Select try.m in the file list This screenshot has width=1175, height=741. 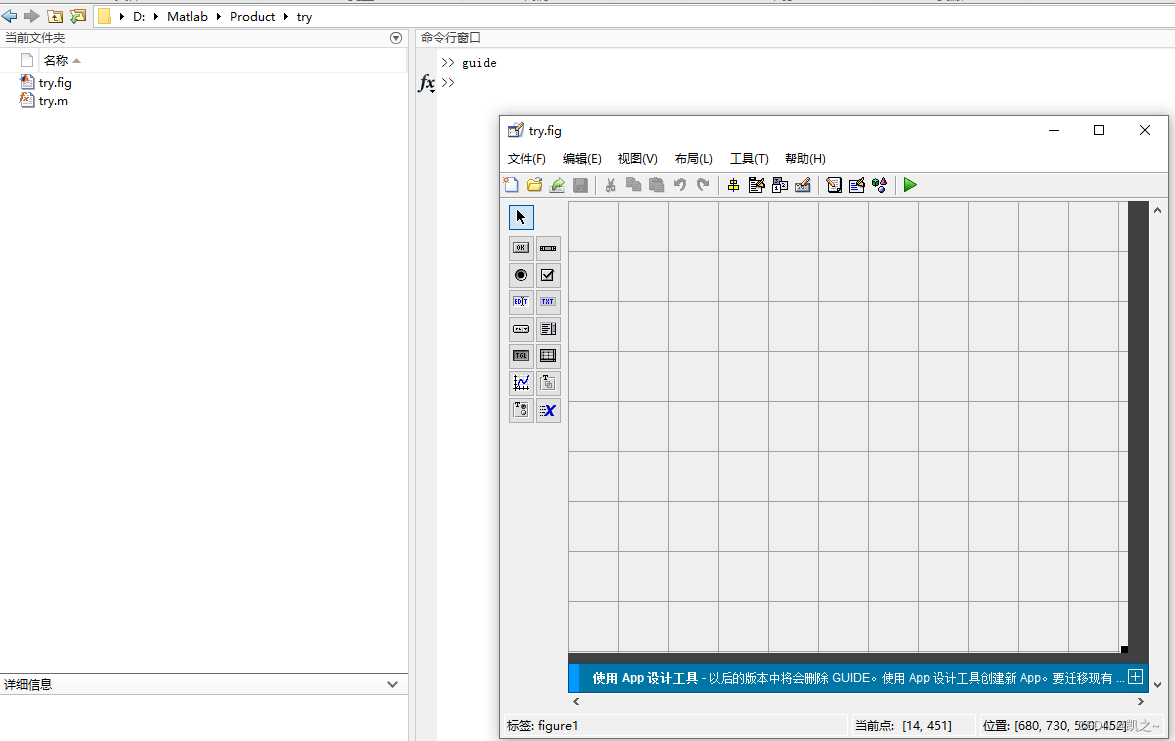[x=53, y=100]
